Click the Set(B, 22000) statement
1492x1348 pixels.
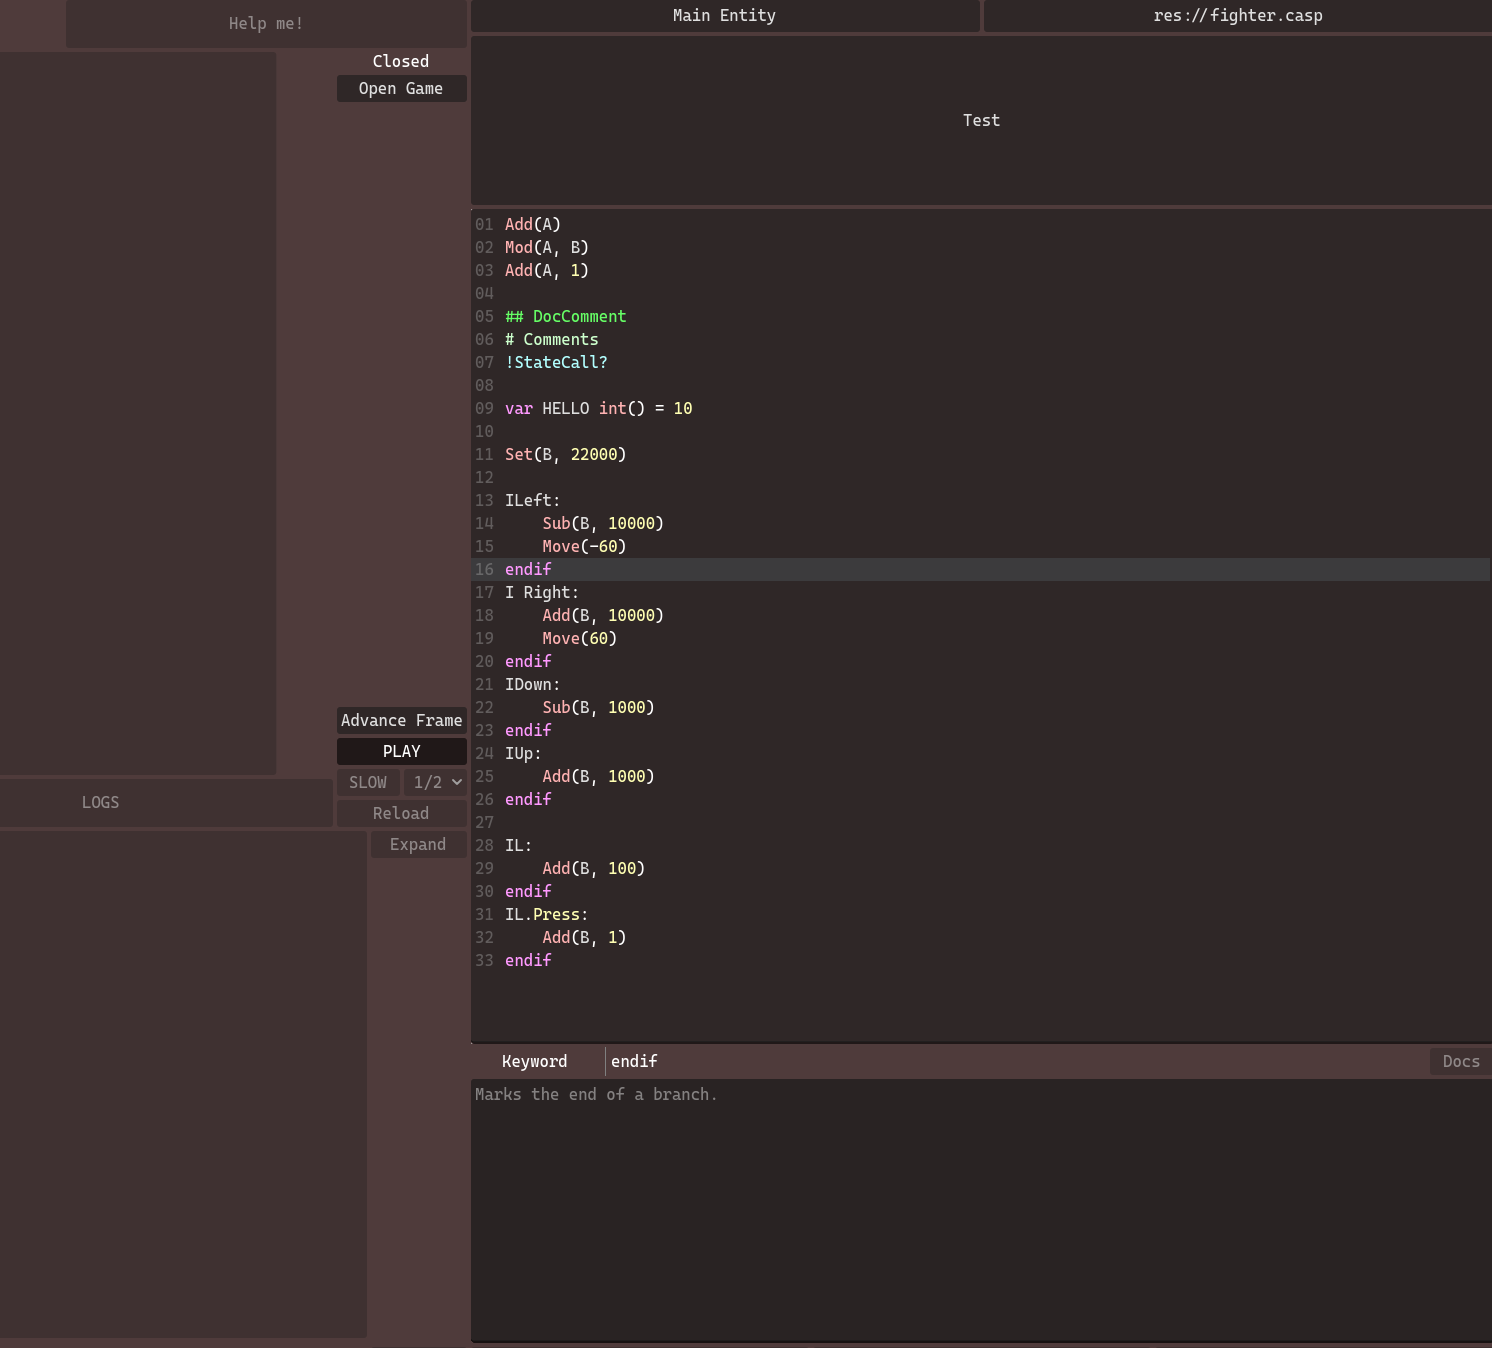click(566, 454)
